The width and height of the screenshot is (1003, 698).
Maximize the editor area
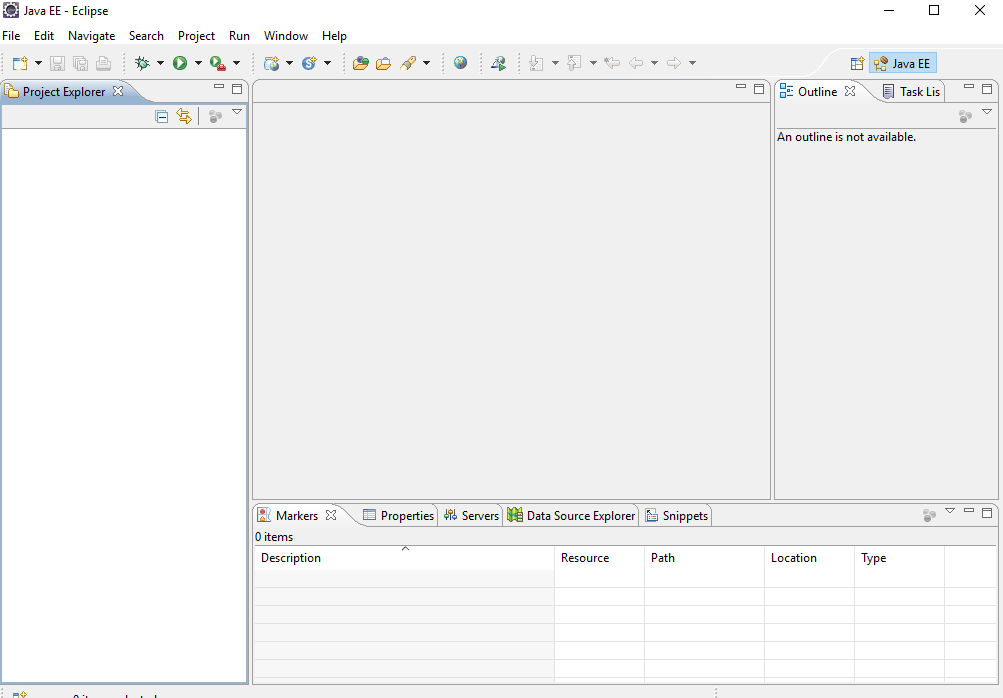(759, 89)
